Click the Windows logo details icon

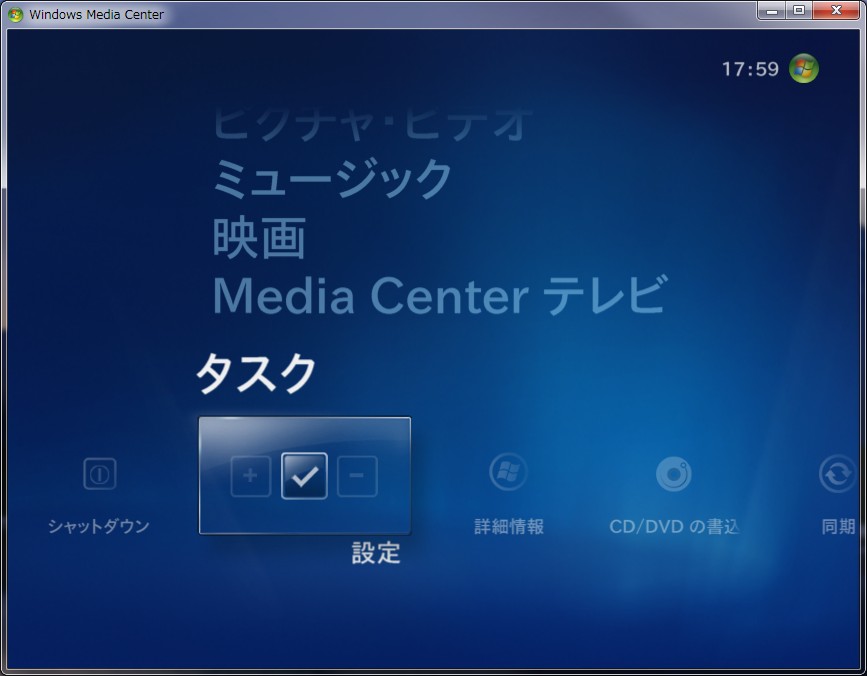pos(508,472)
